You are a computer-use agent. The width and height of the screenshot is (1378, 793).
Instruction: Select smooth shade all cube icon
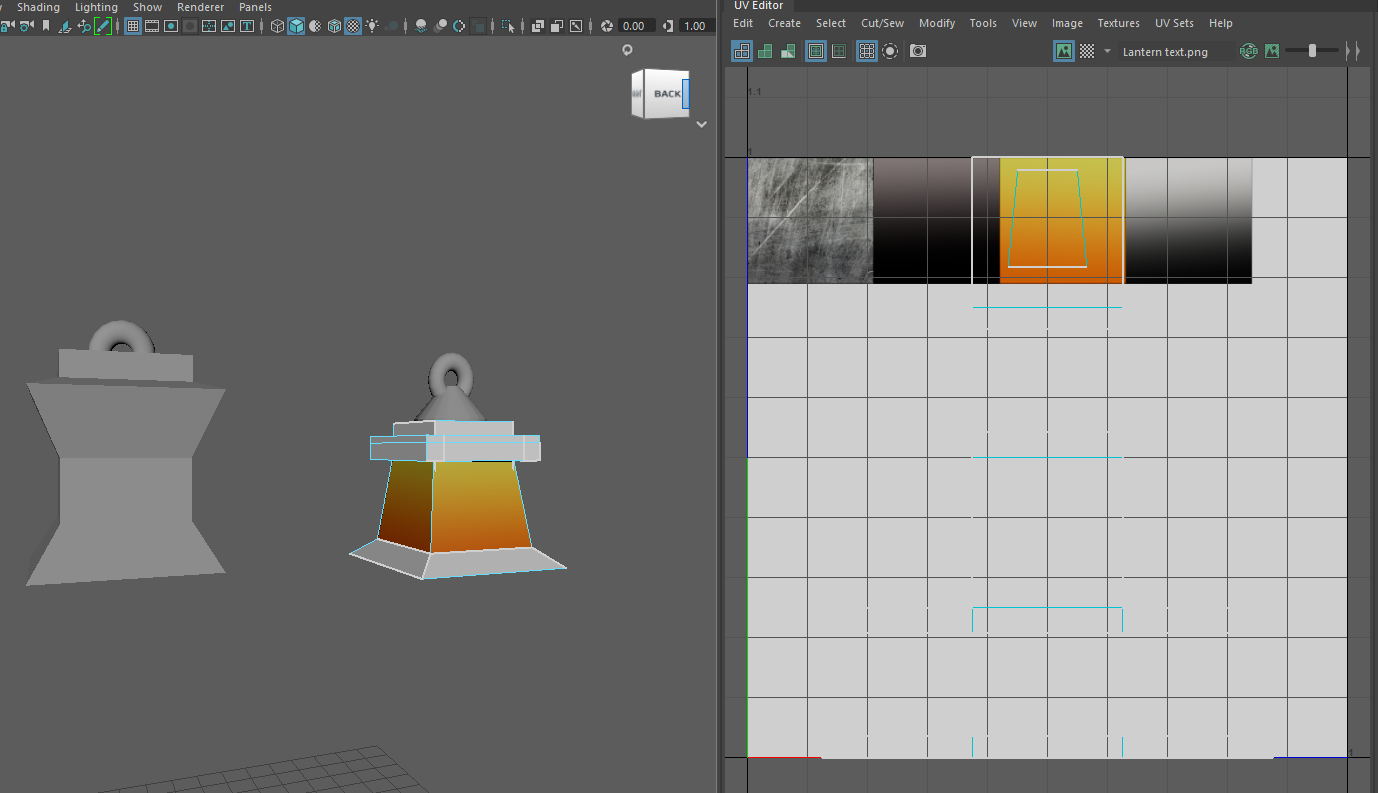click(x=296, y=26)
